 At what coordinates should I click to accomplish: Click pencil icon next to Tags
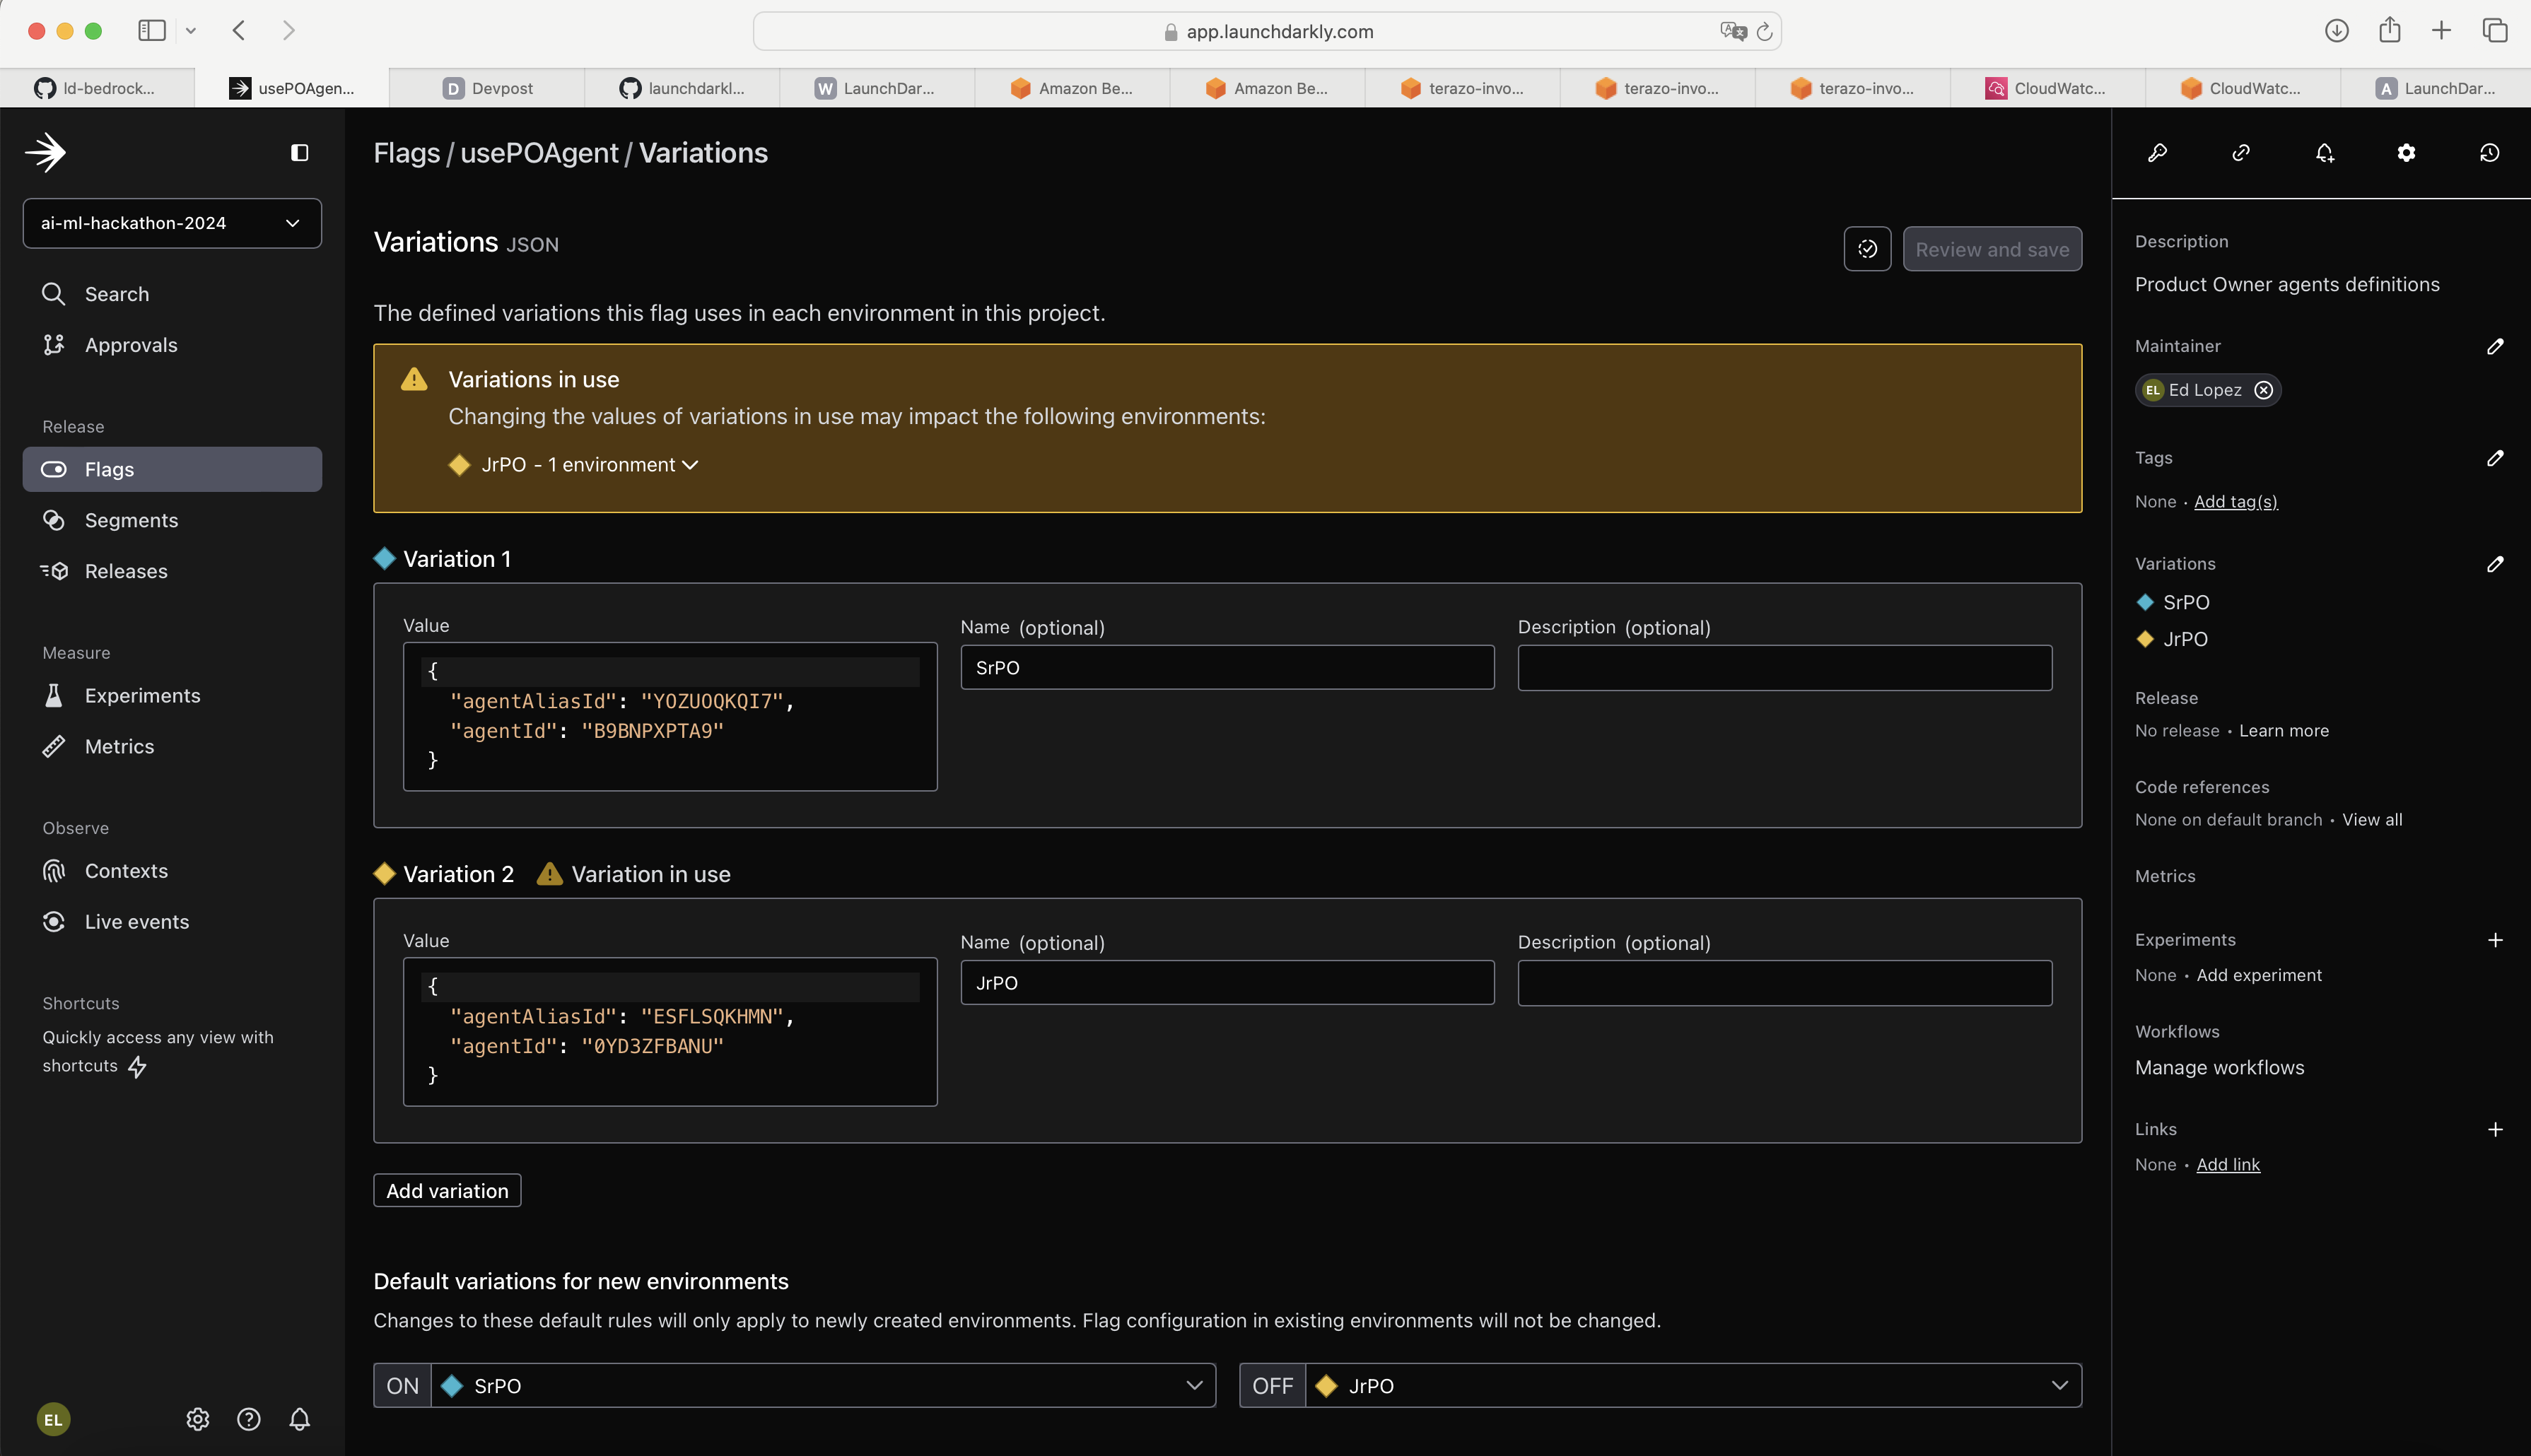click(x=2495, y=458)
